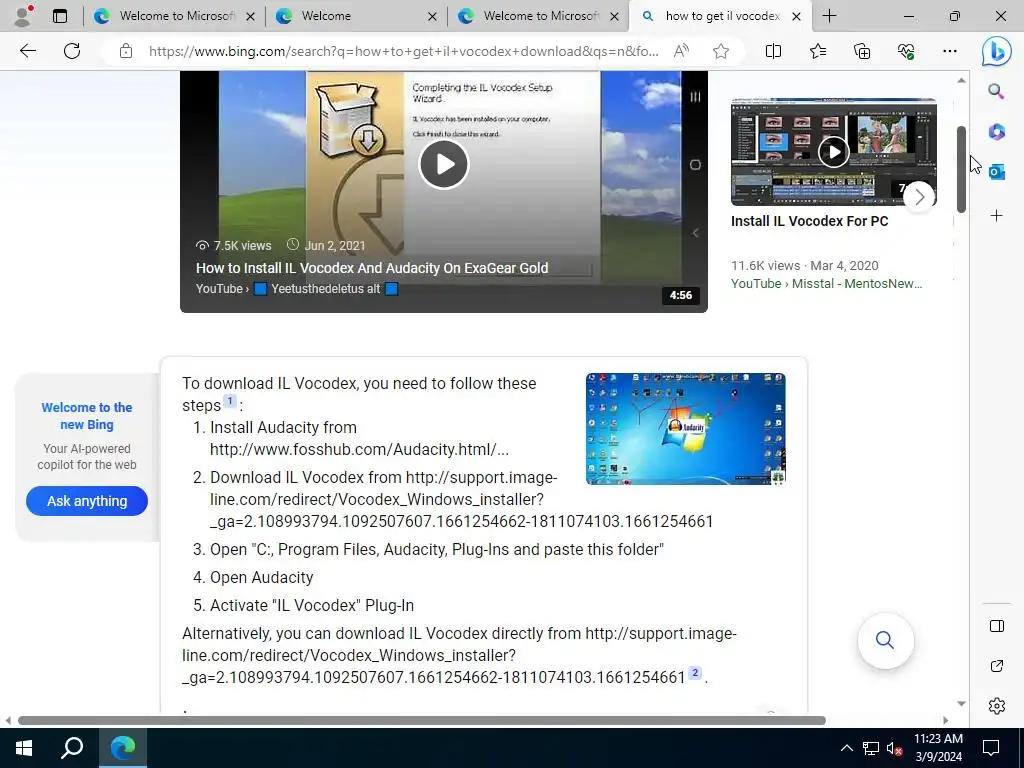The image size is (1024, 768).
Task: Click the vertical page scrollbar thumb
Action: (961, 169)
